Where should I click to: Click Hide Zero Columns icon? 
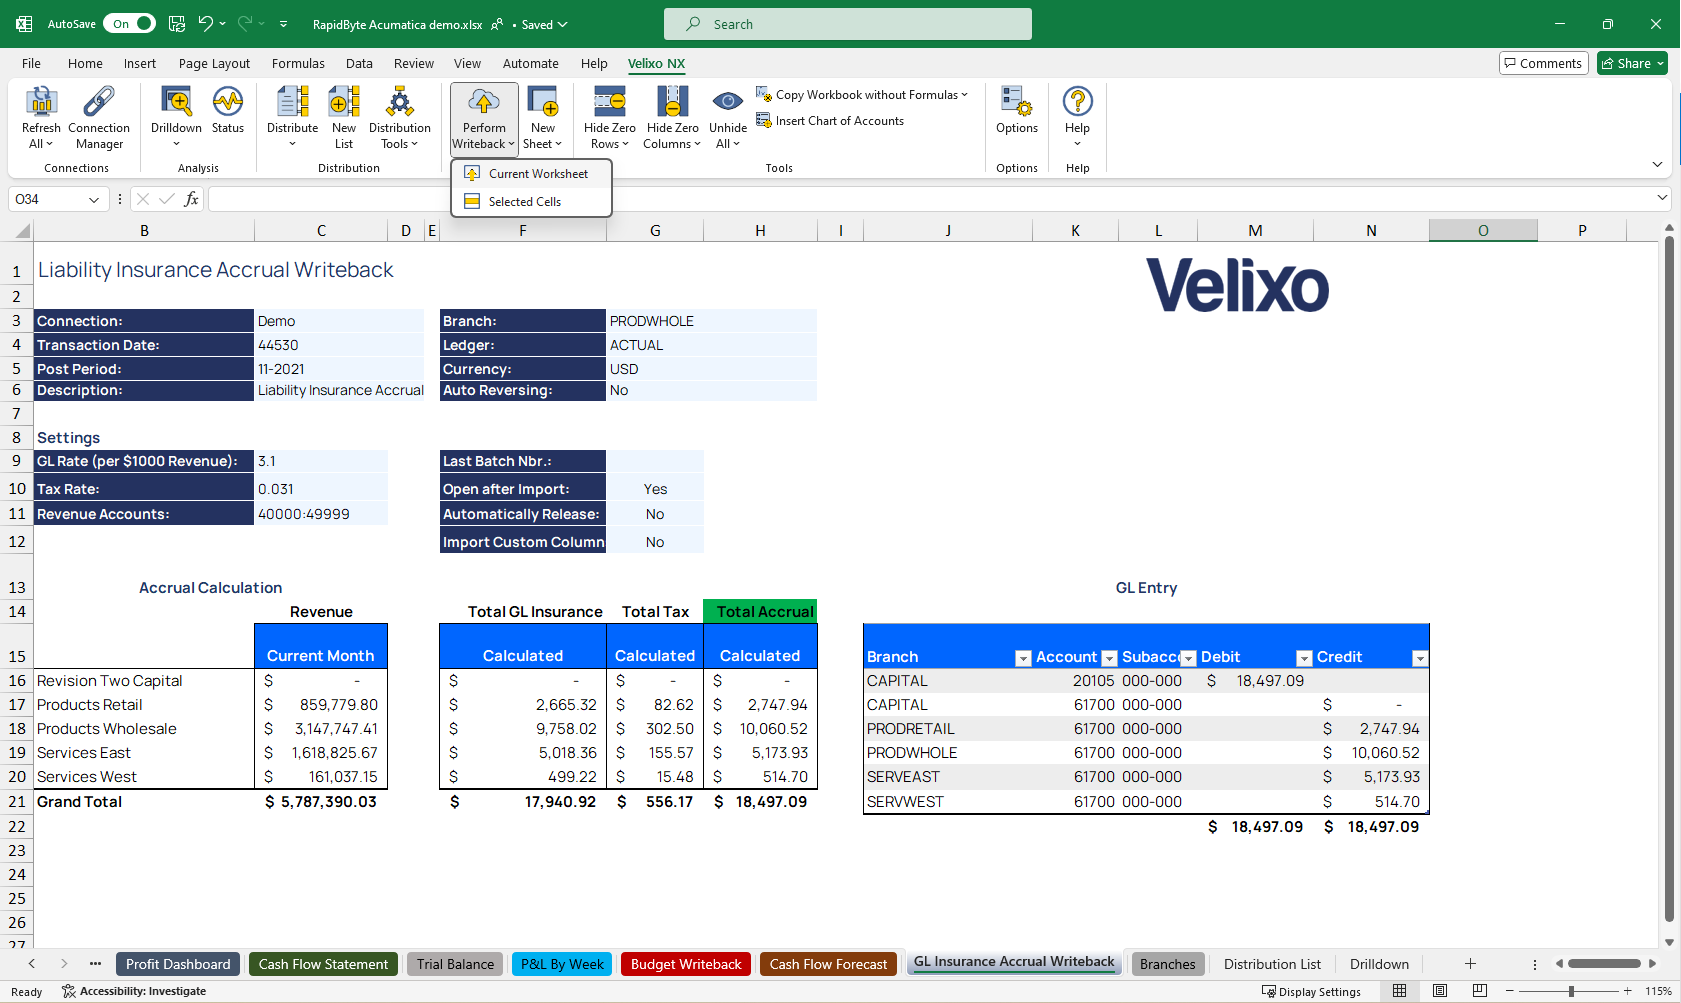(x=672, y=102)
